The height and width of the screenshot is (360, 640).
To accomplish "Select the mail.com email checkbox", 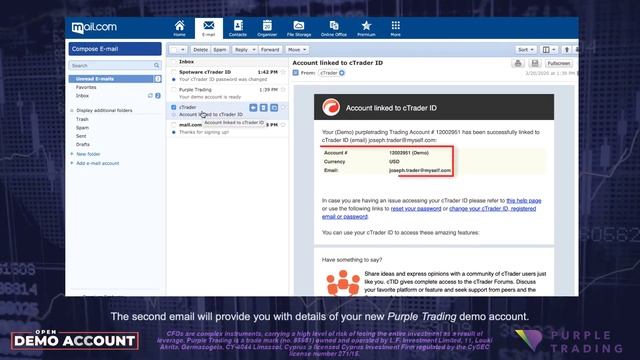I will [173, 125].
